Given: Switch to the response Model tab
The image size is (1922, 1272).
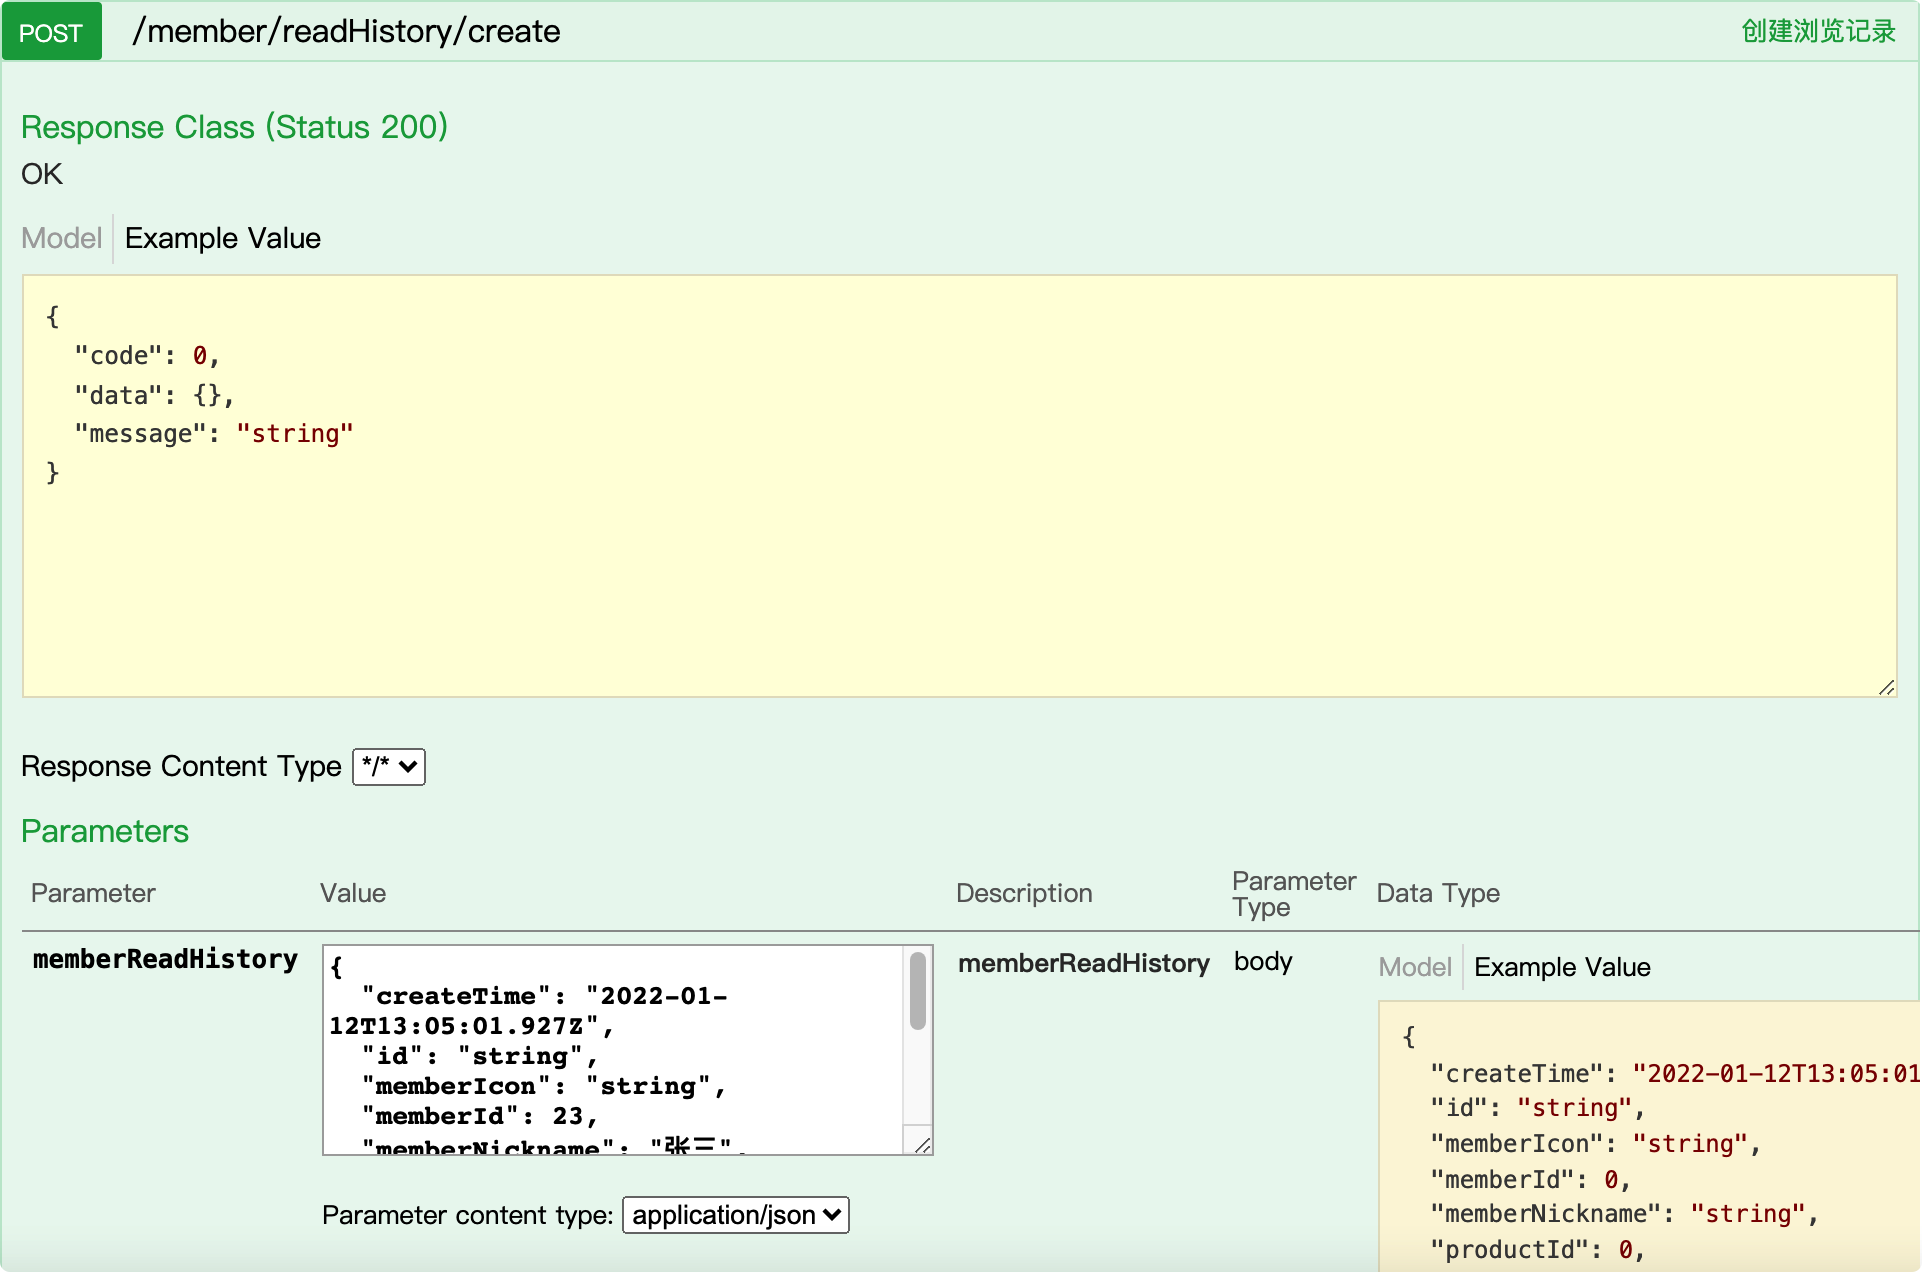Looking at the screenshot, I should (x=61, y=238).
